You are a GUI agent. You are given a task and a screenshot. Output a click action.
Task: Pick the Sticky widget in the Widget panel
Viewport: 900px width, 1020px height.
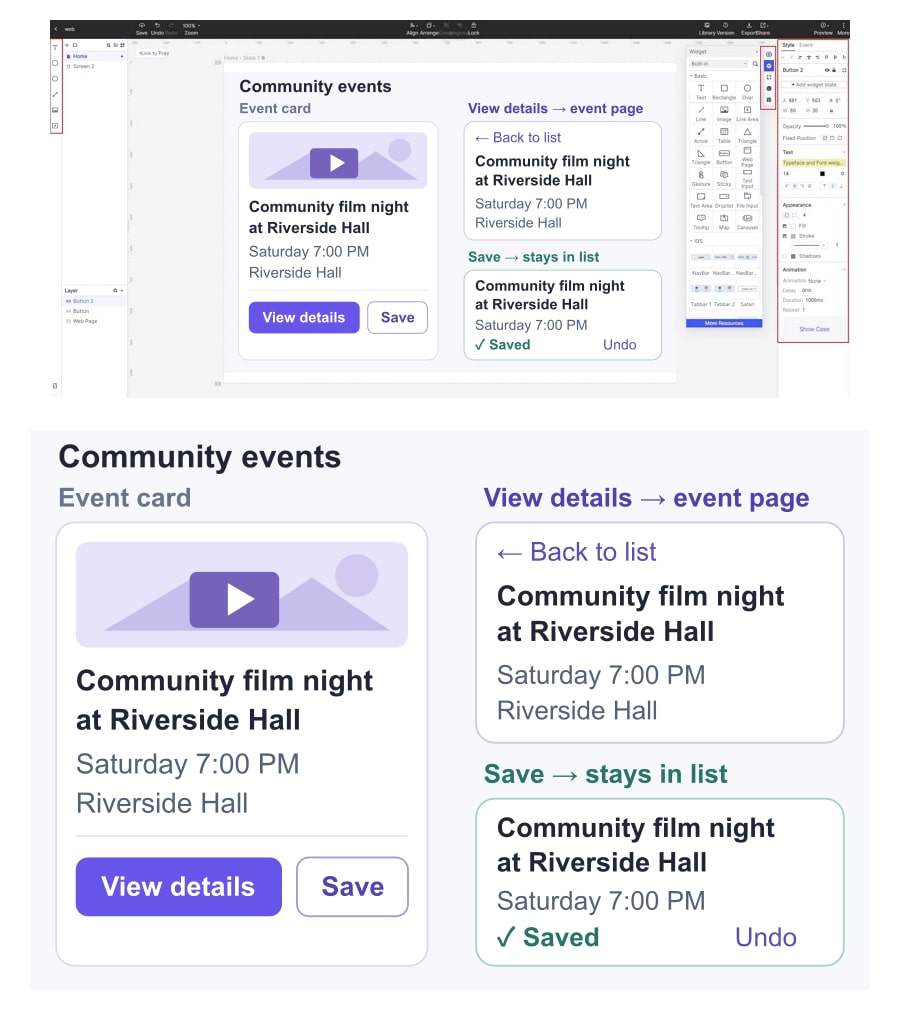pos(724,178)
